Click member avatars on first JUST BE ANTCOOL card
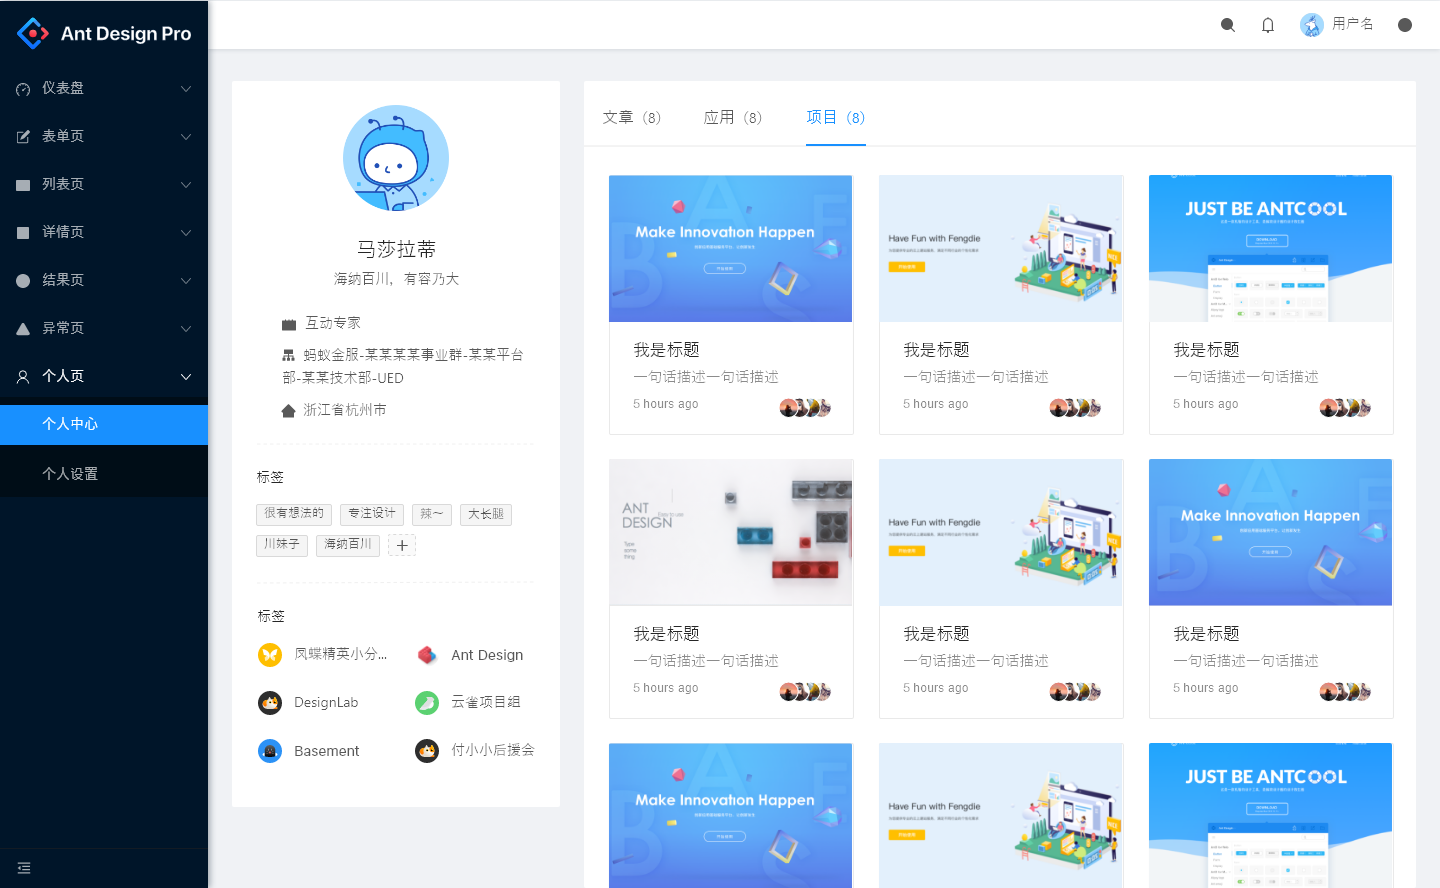 pyautogui.click(x=1345, y=407)
